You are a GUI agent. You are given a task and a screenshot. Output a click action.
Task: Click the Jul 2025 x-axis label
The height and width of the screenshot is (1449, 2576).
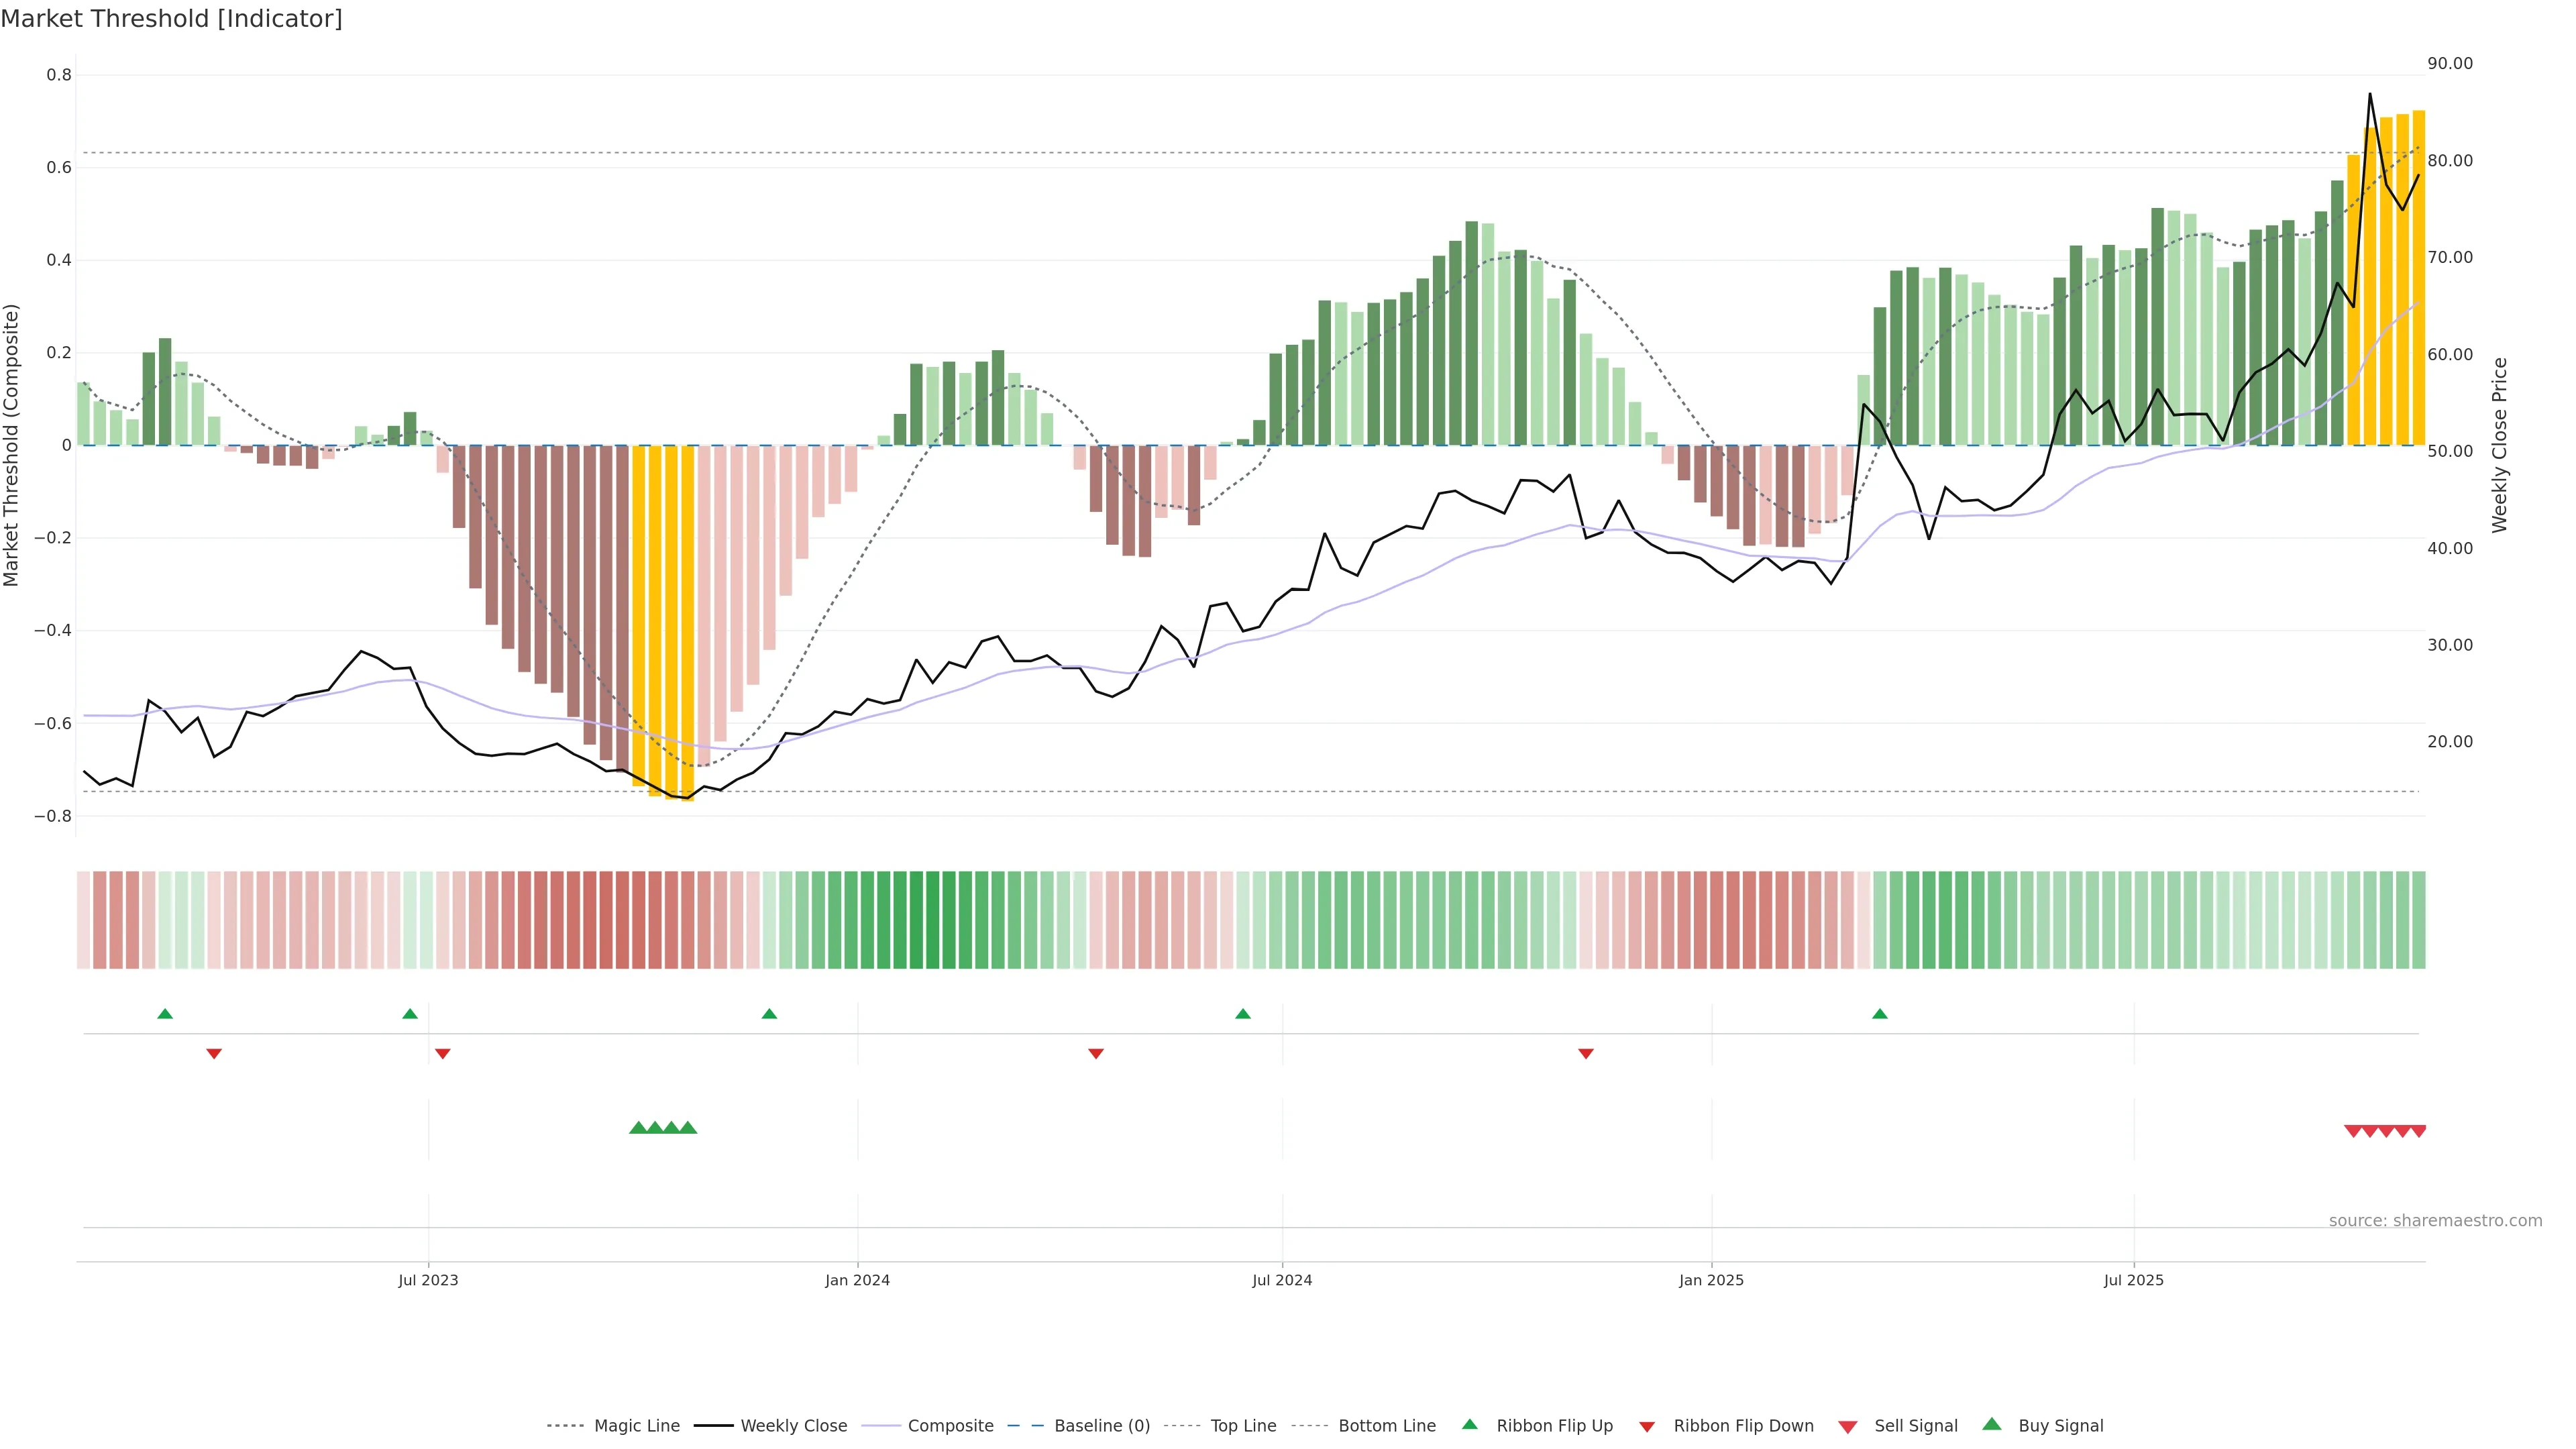tap(2133, 1280)
